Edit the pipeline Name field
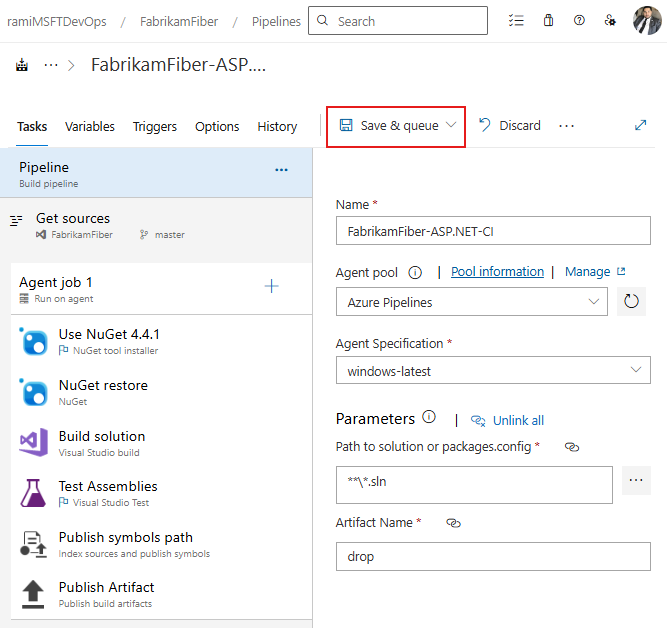667x628 pixels. click(x=493, y=231)
